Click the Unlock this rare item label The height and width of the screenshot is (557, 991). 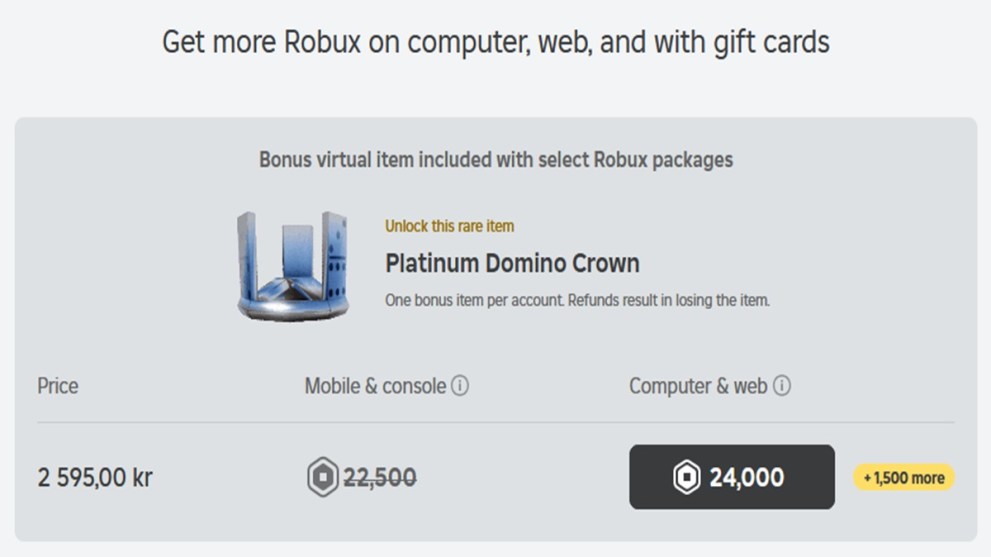449,226
